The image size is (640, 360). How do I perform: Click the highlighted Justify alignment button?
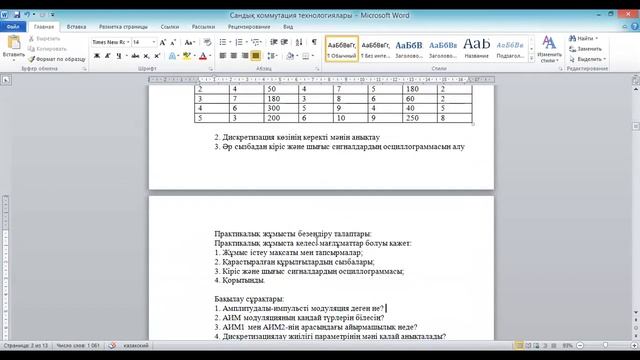[x=256, y=56]
